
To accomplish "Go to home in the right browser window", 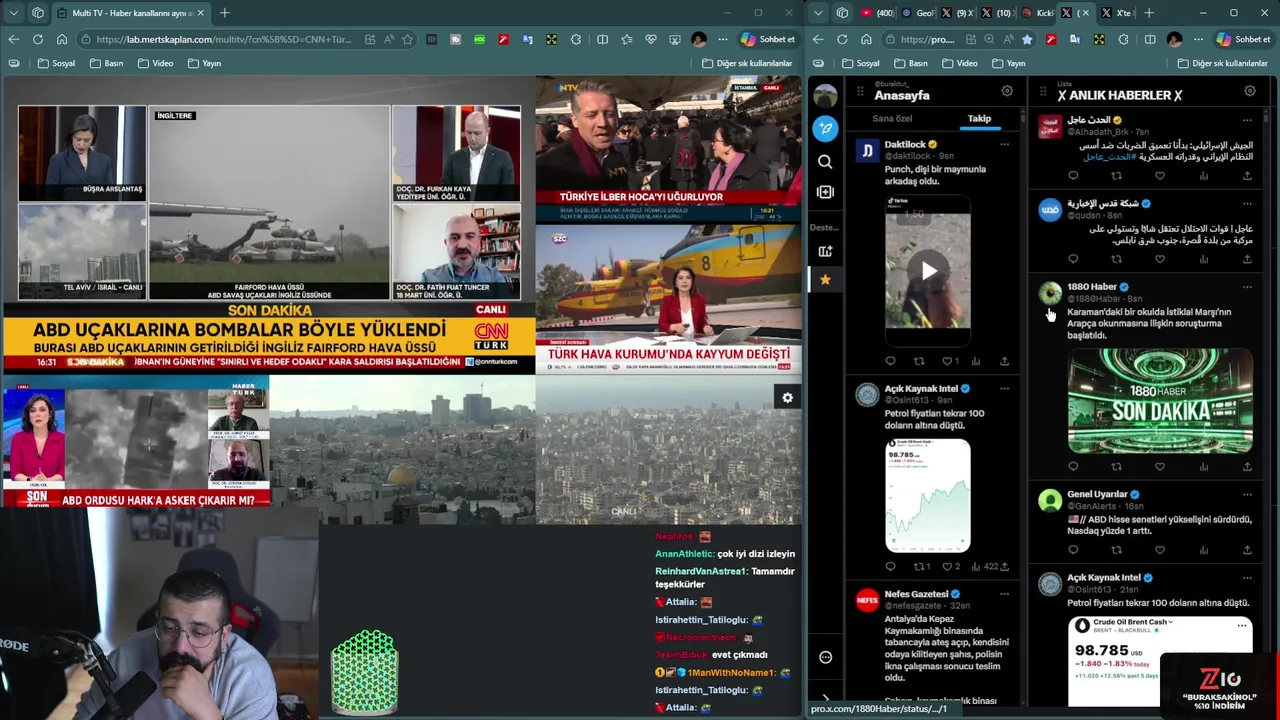I will (866, 39).
